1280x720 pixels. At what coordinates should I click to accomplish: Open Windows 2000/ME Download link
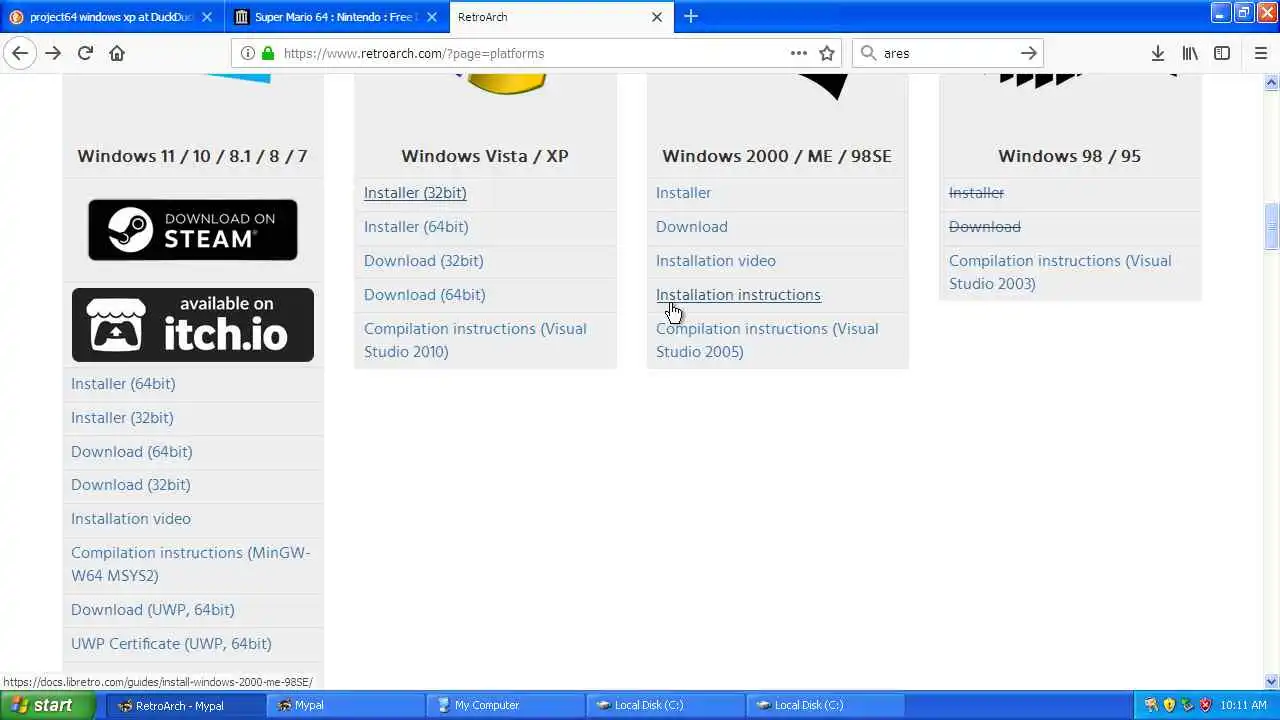point(692,227)
